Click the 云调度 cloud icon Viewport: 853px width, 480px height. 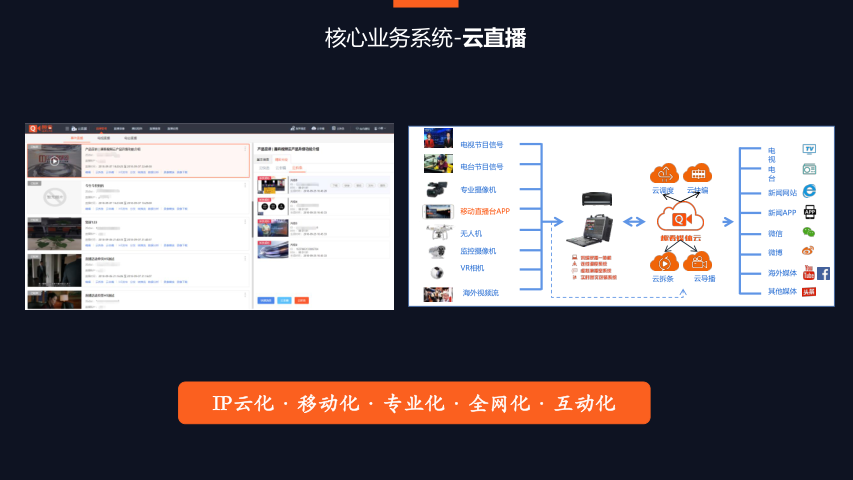(663, 173)
